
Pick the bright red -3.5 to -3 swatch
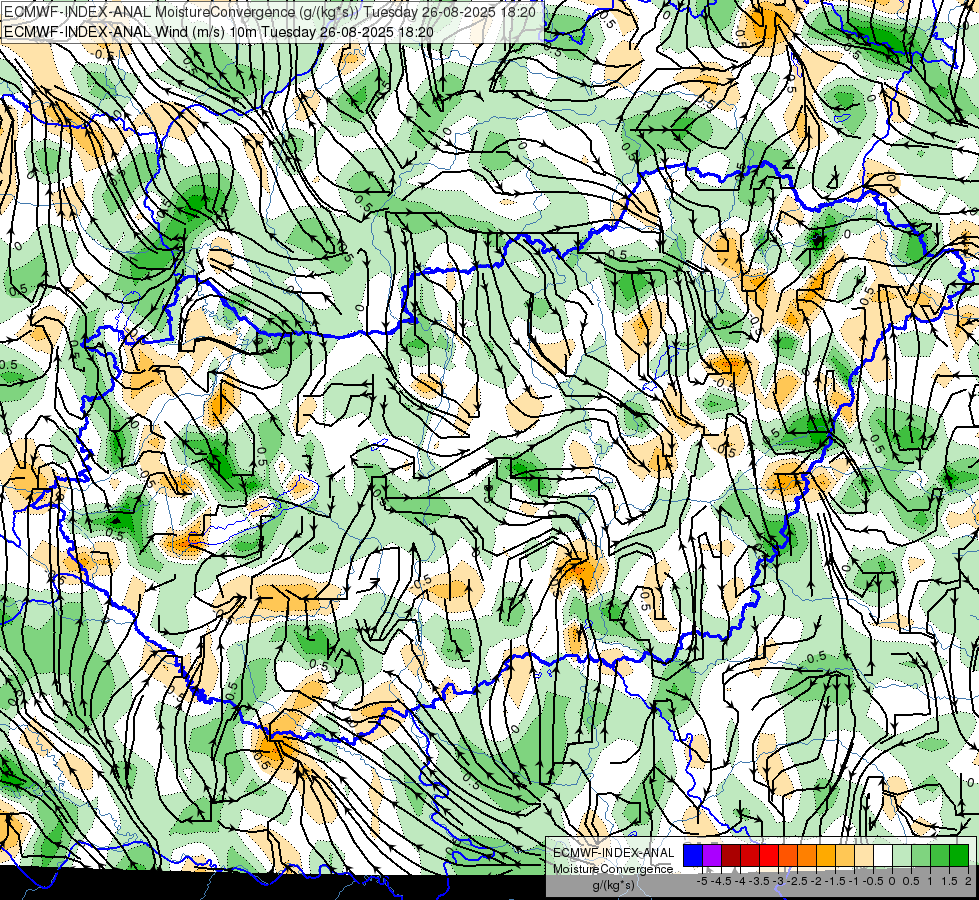[x=769, y=856]
